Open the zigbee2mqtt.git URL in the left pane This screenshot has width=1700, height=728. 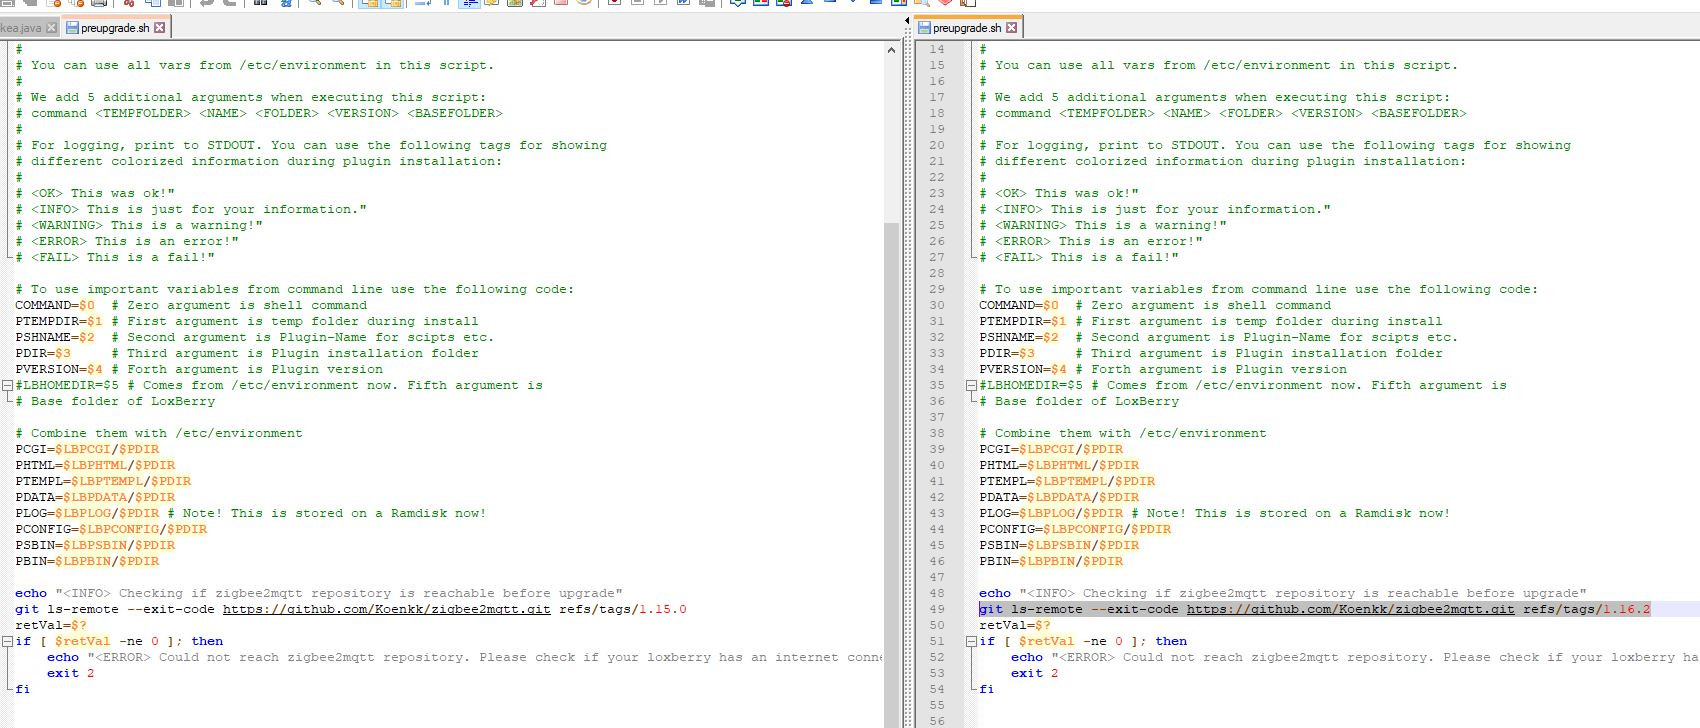point(386,609)
